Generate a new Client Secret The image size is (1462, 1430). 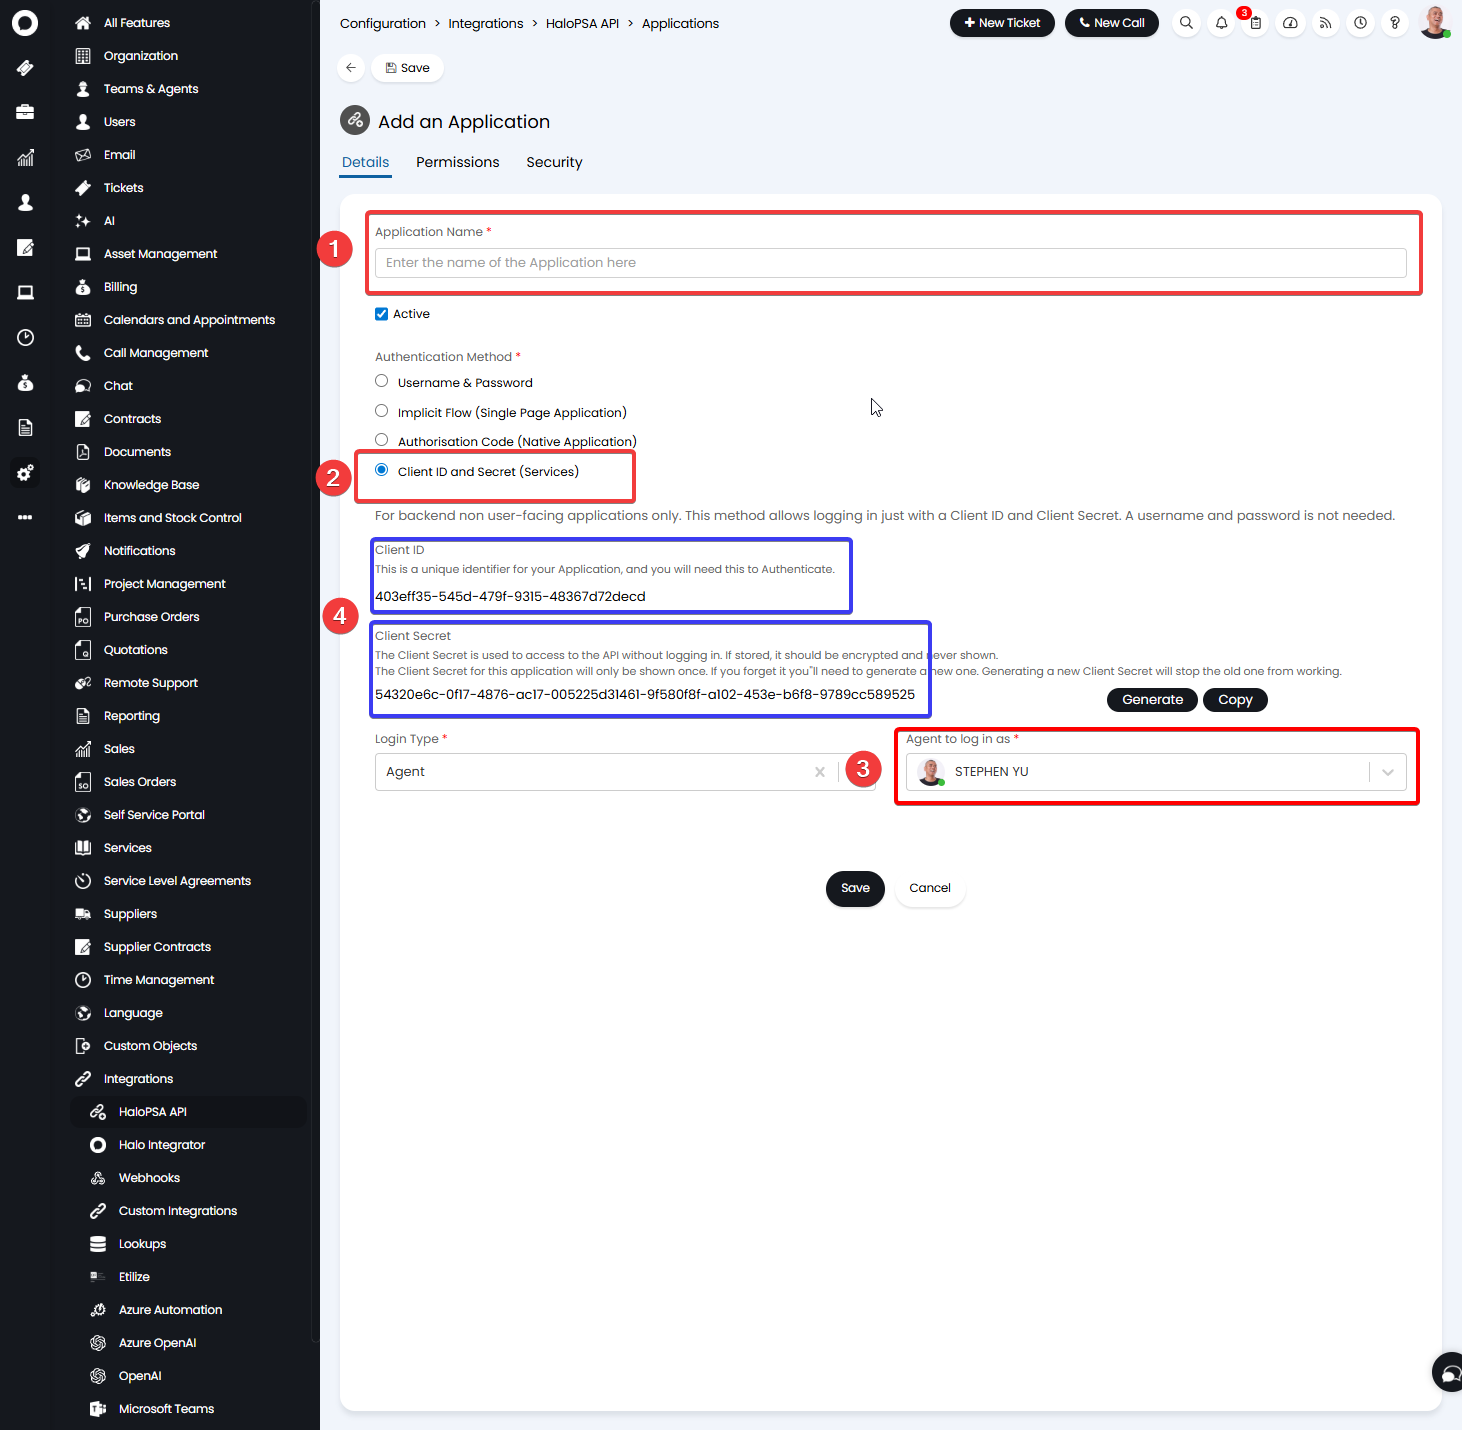pos(1152,700)
